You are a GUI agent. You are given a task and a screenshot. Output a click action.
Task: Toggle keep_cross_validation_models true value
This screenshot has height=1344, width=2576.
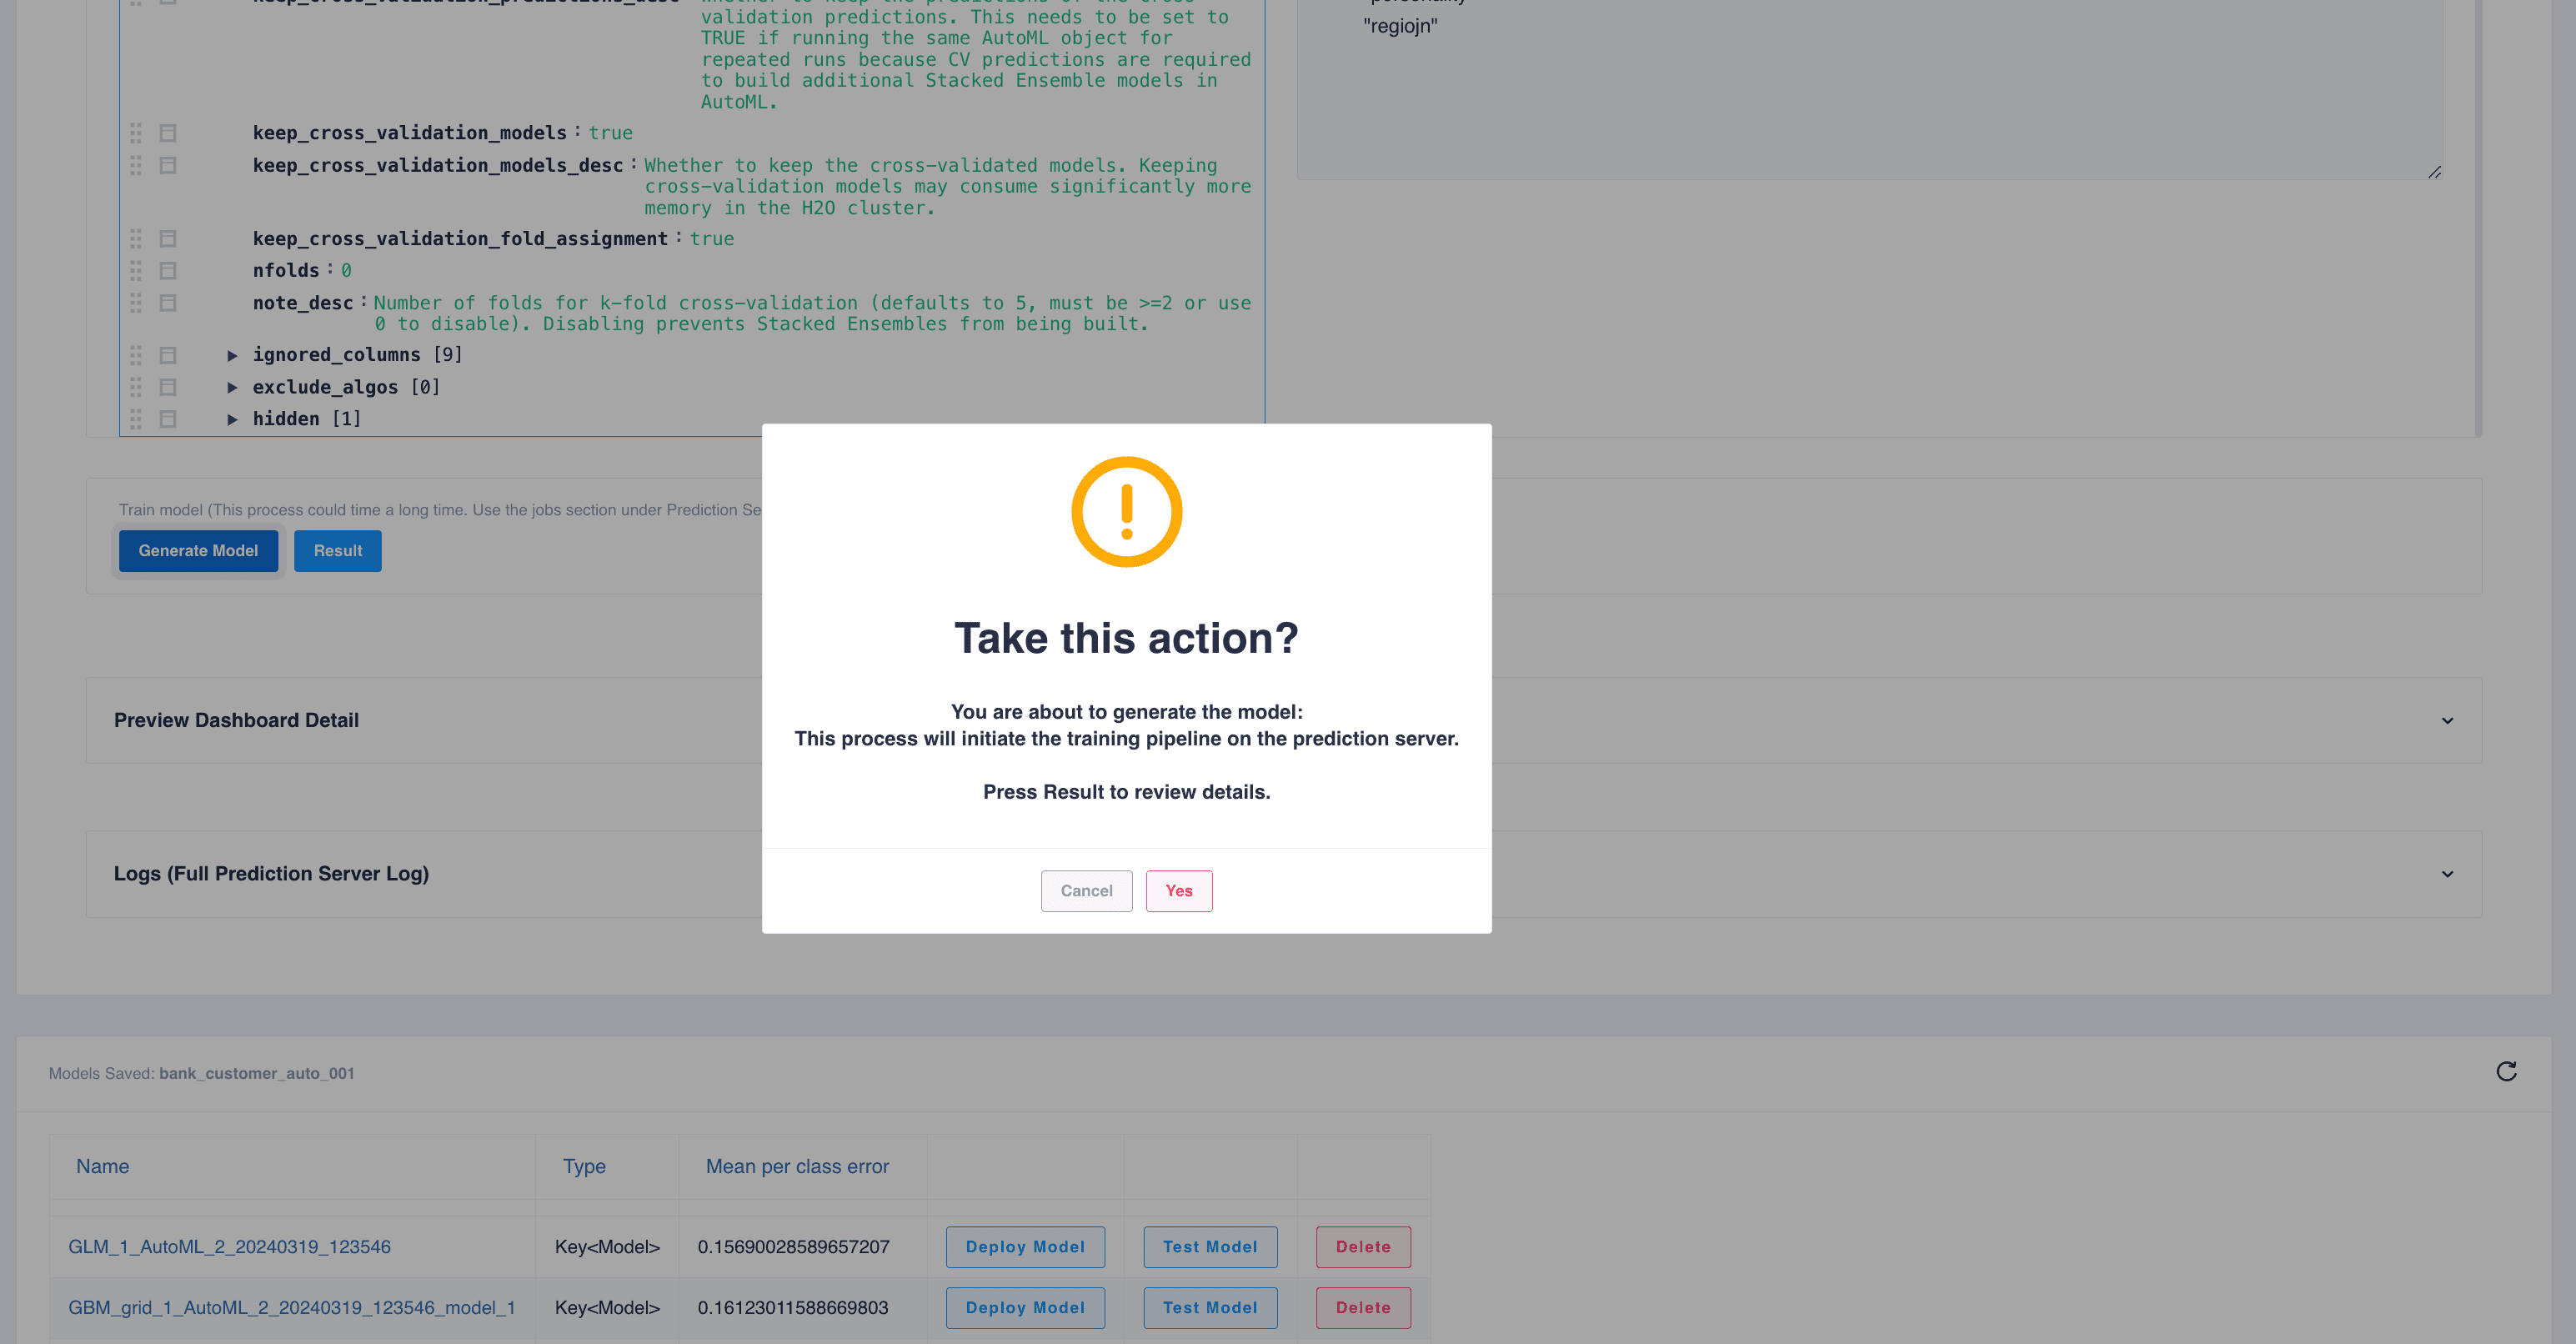click(x=610, y=133)
